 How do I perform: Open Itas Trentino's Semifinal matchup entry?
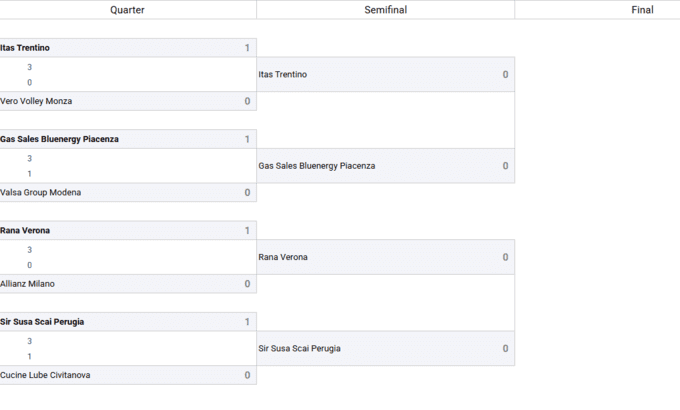pyautogui.click(x=283, y=75)
